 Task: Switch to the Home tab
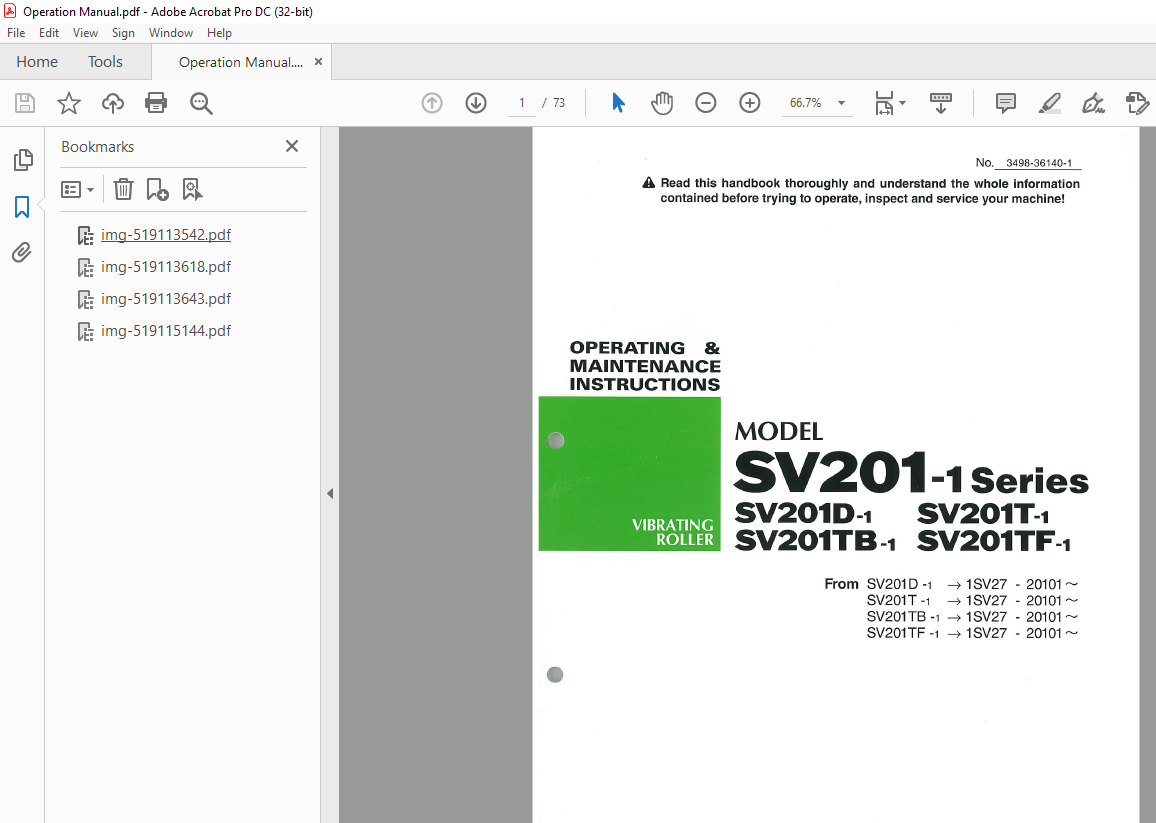[37, 62]
